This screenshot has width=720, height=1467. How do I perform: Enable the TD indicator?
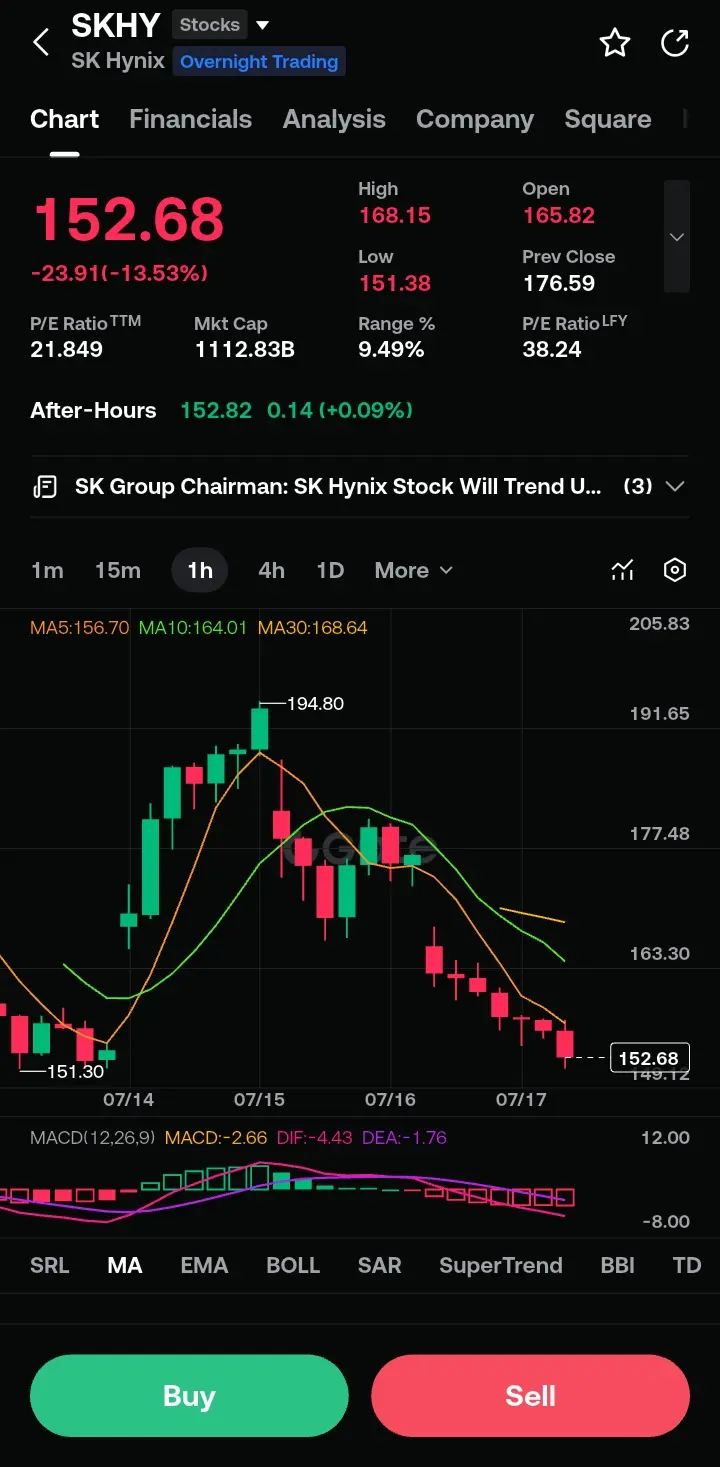687,1265
